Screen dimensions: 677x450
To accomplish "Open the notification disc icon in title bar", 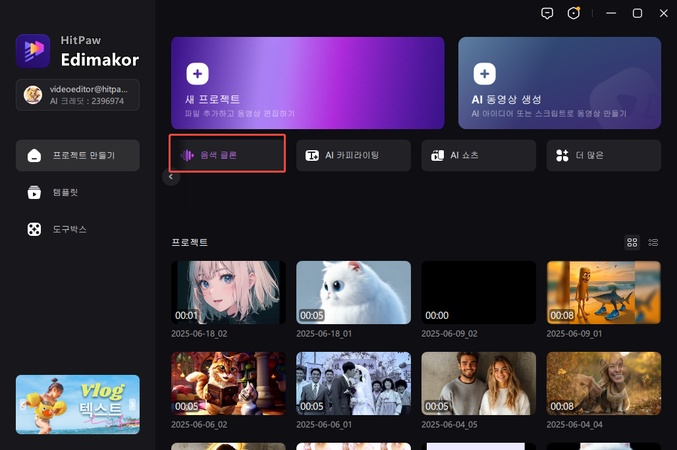I will 573,13.
